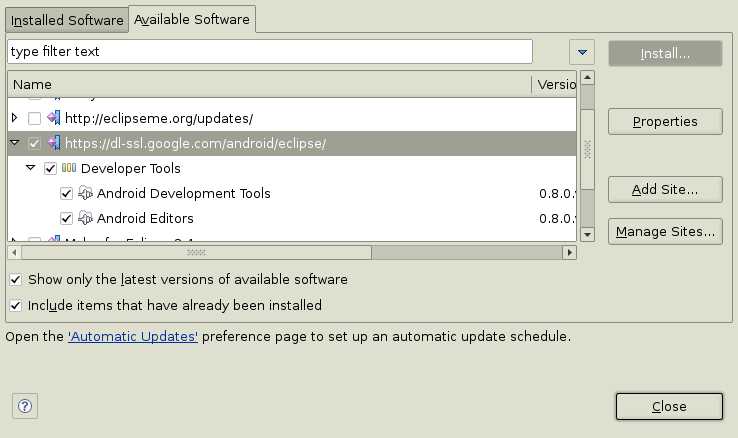Viewport: 738px width, 438px height.
Task: Click the Name column header
Action: tap(270, 85)
